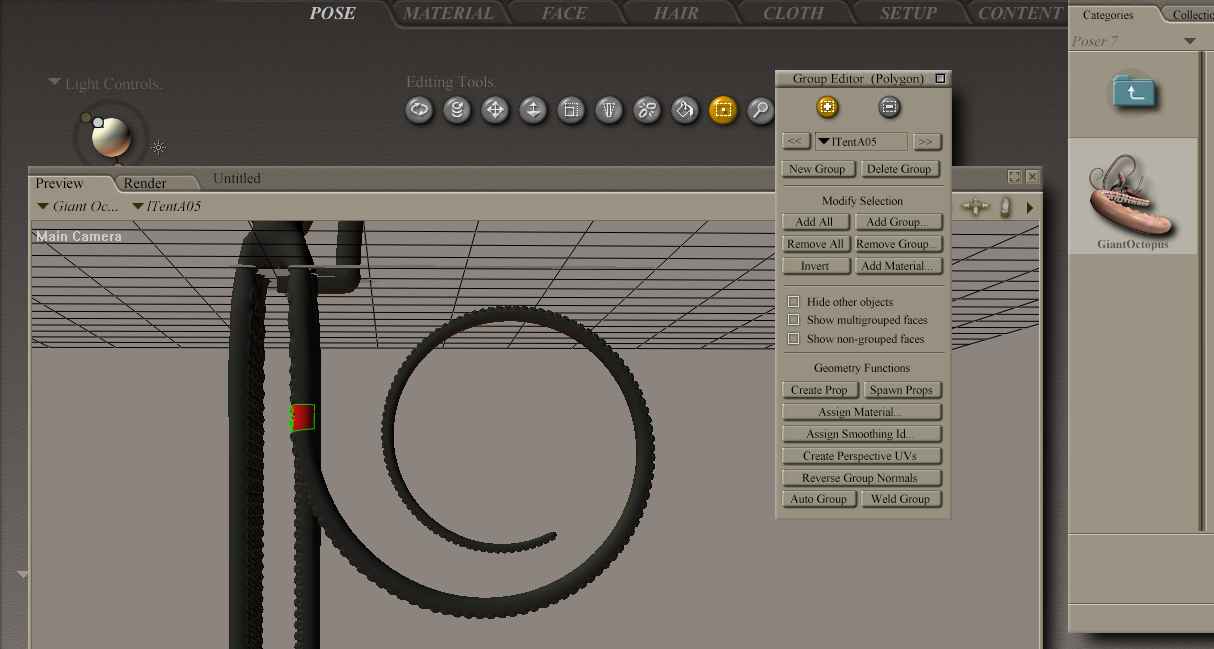
Task: Click the Remove All button
Action: pyautogui.click(x=814, y=244)
